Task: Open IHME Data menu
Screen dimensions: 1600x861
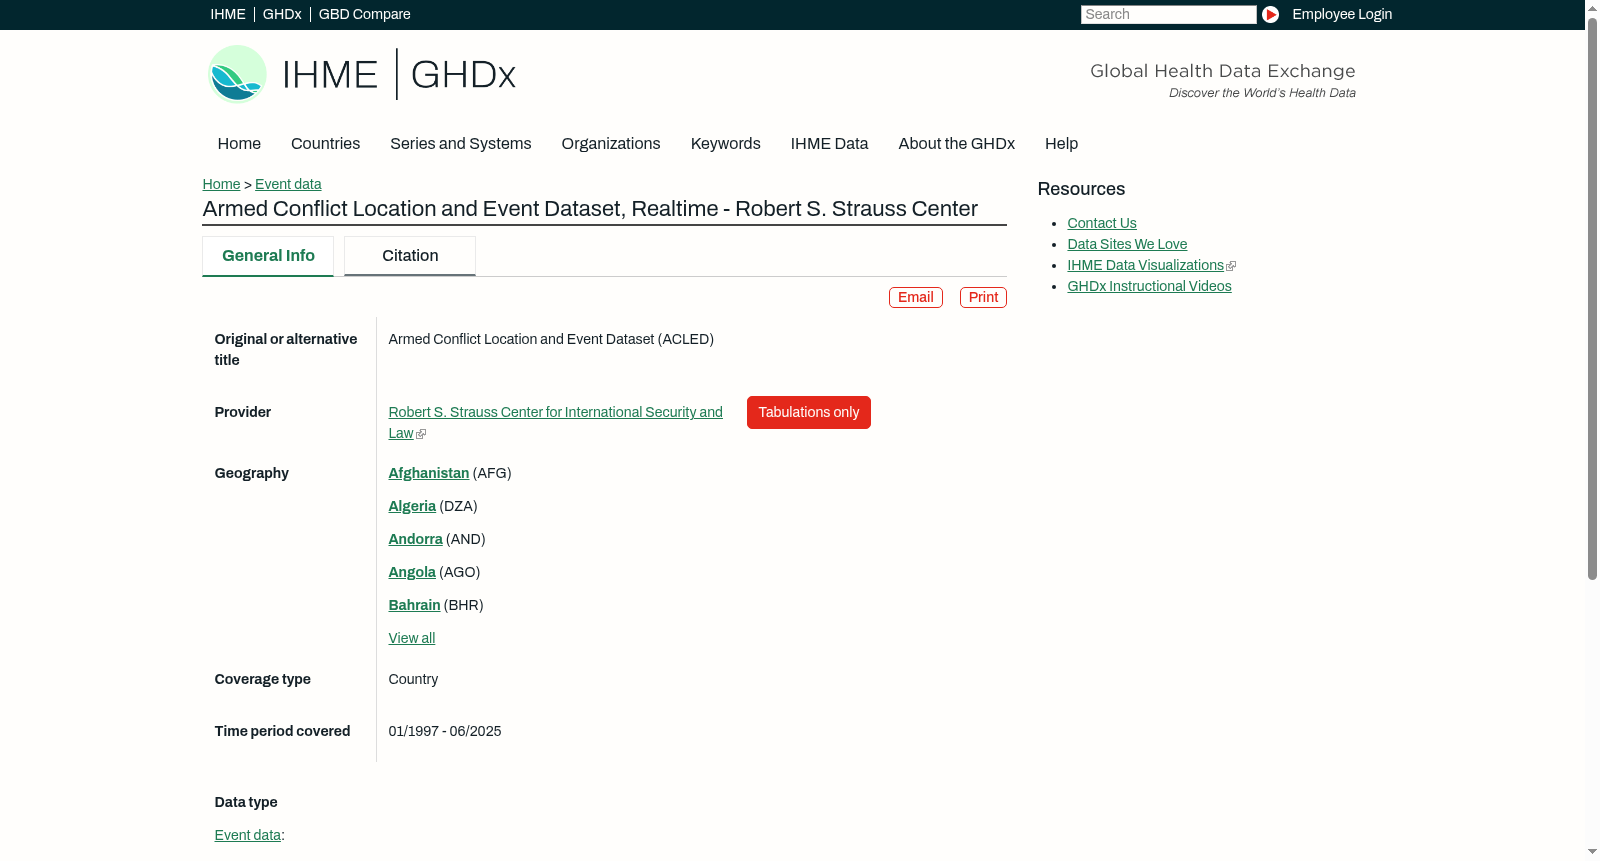Action: (x=829, y=144)
